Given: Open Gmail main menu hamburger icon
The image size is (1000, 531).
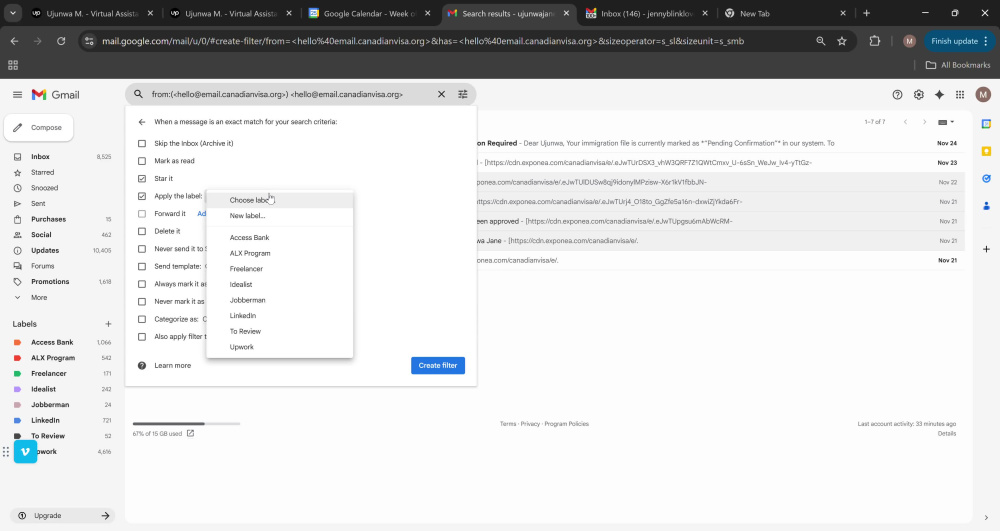Looking at the screenshot, I should [x=17, y=94].
